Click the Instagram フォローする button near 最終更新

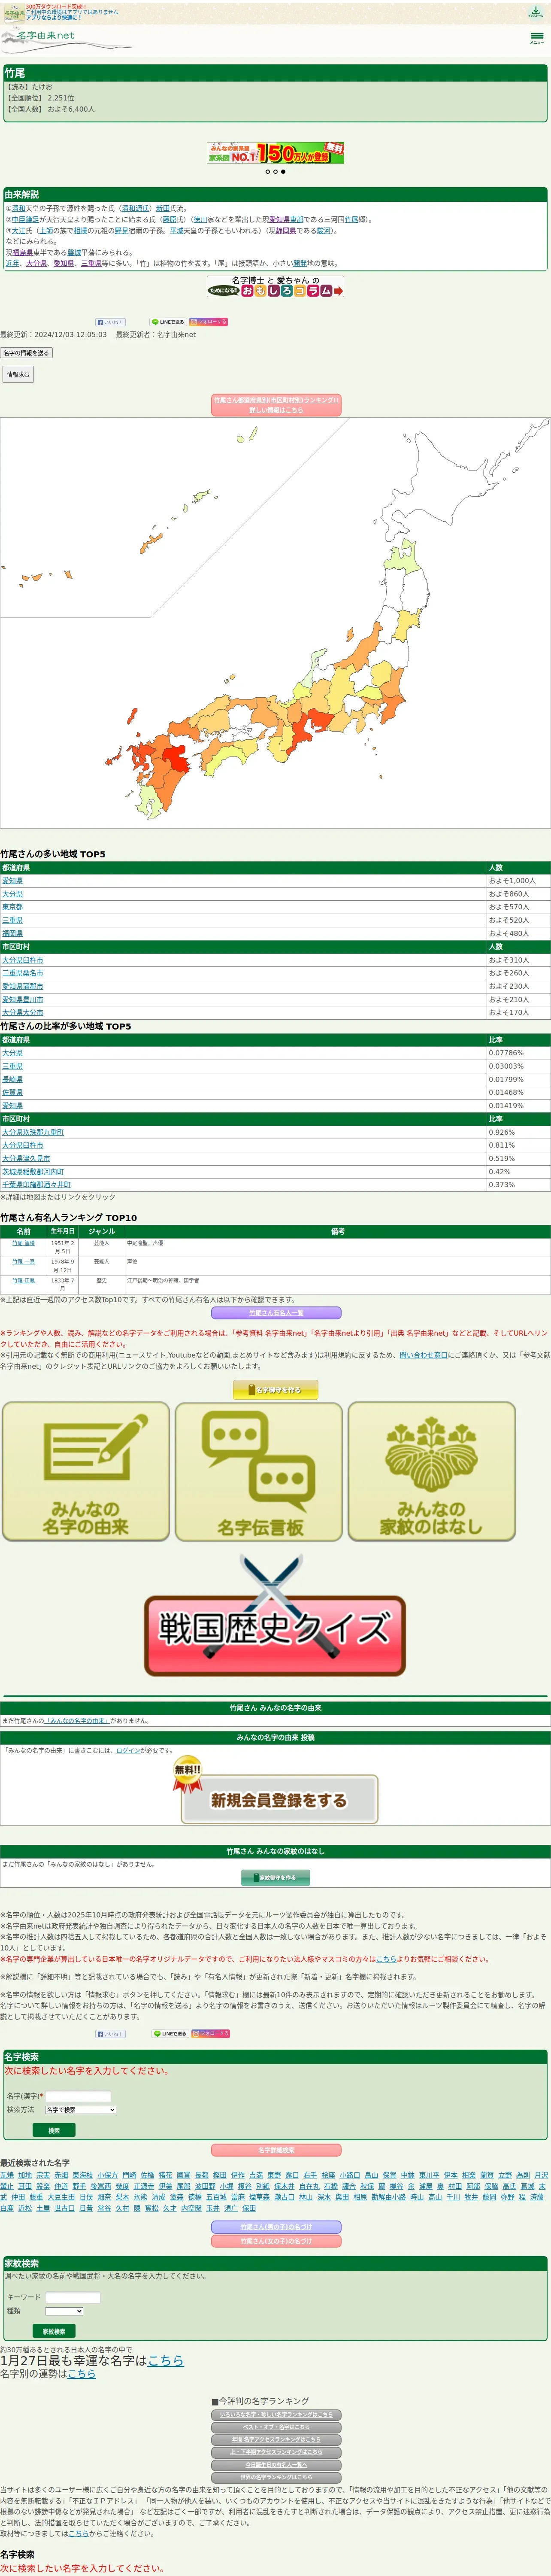[x=208, y=322]
